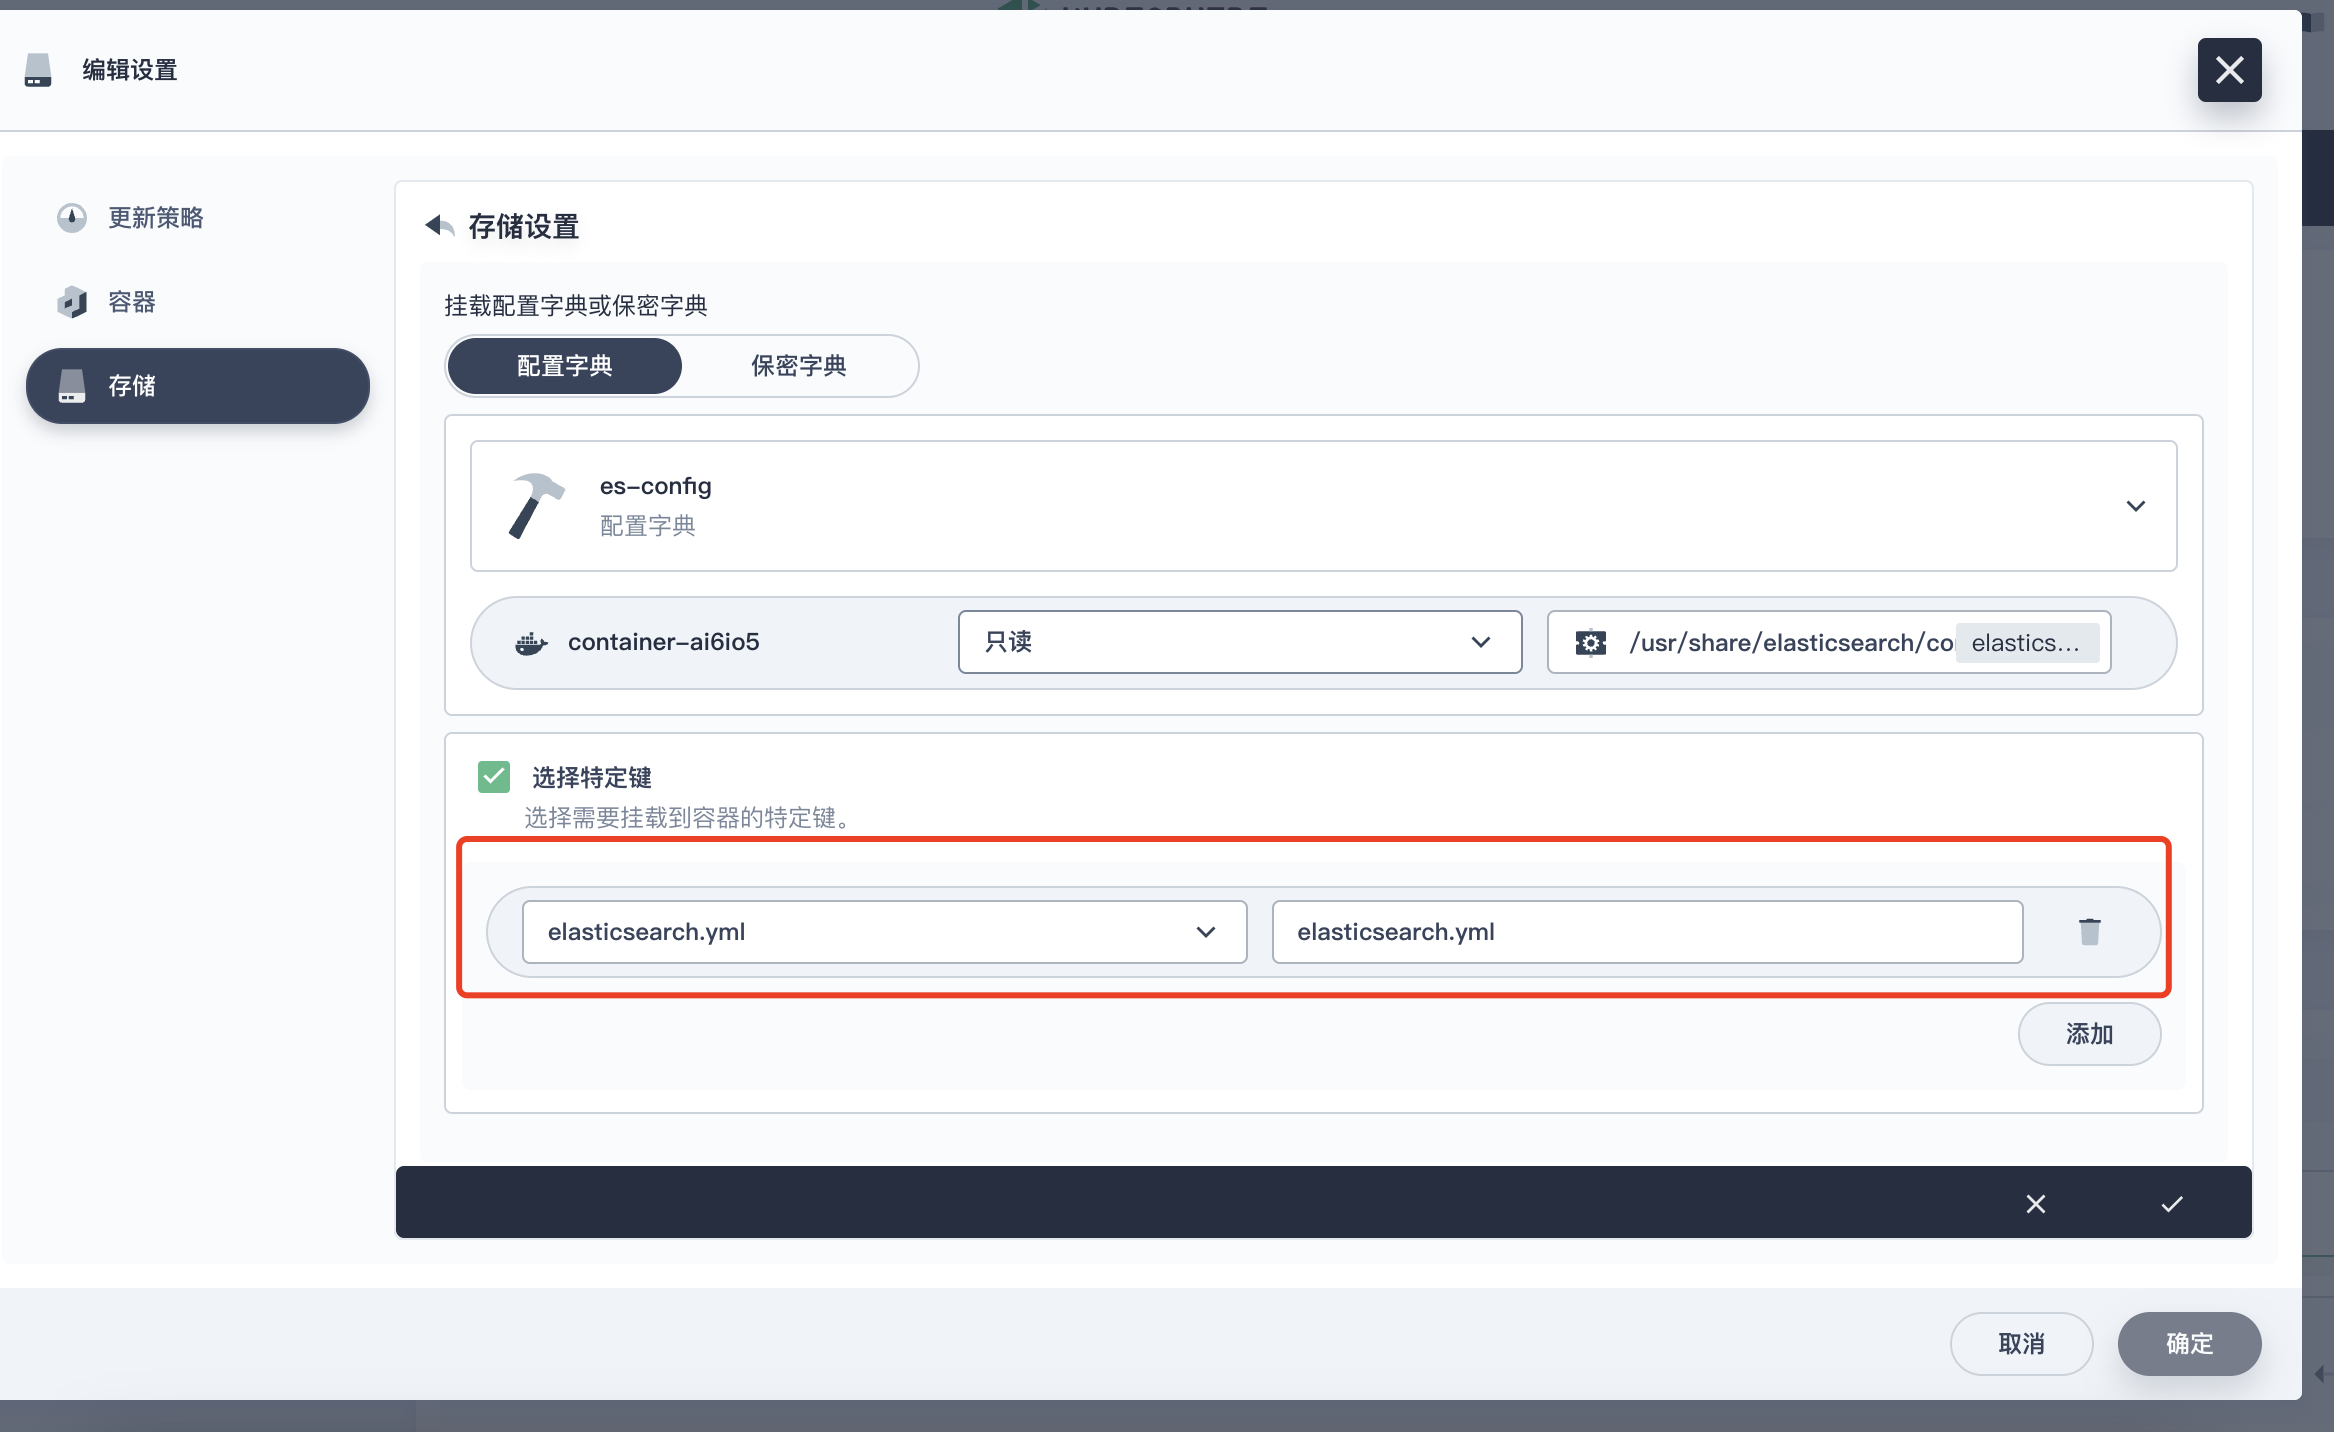
Task: Delete the elasticsearch.yml key row with trash icon
Action: coord(2090,932)
